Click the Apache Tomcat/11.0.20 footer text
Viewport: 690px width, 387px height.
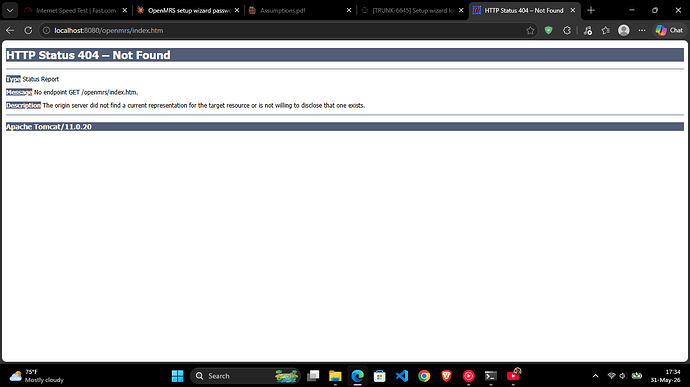[x=49, y=127]
